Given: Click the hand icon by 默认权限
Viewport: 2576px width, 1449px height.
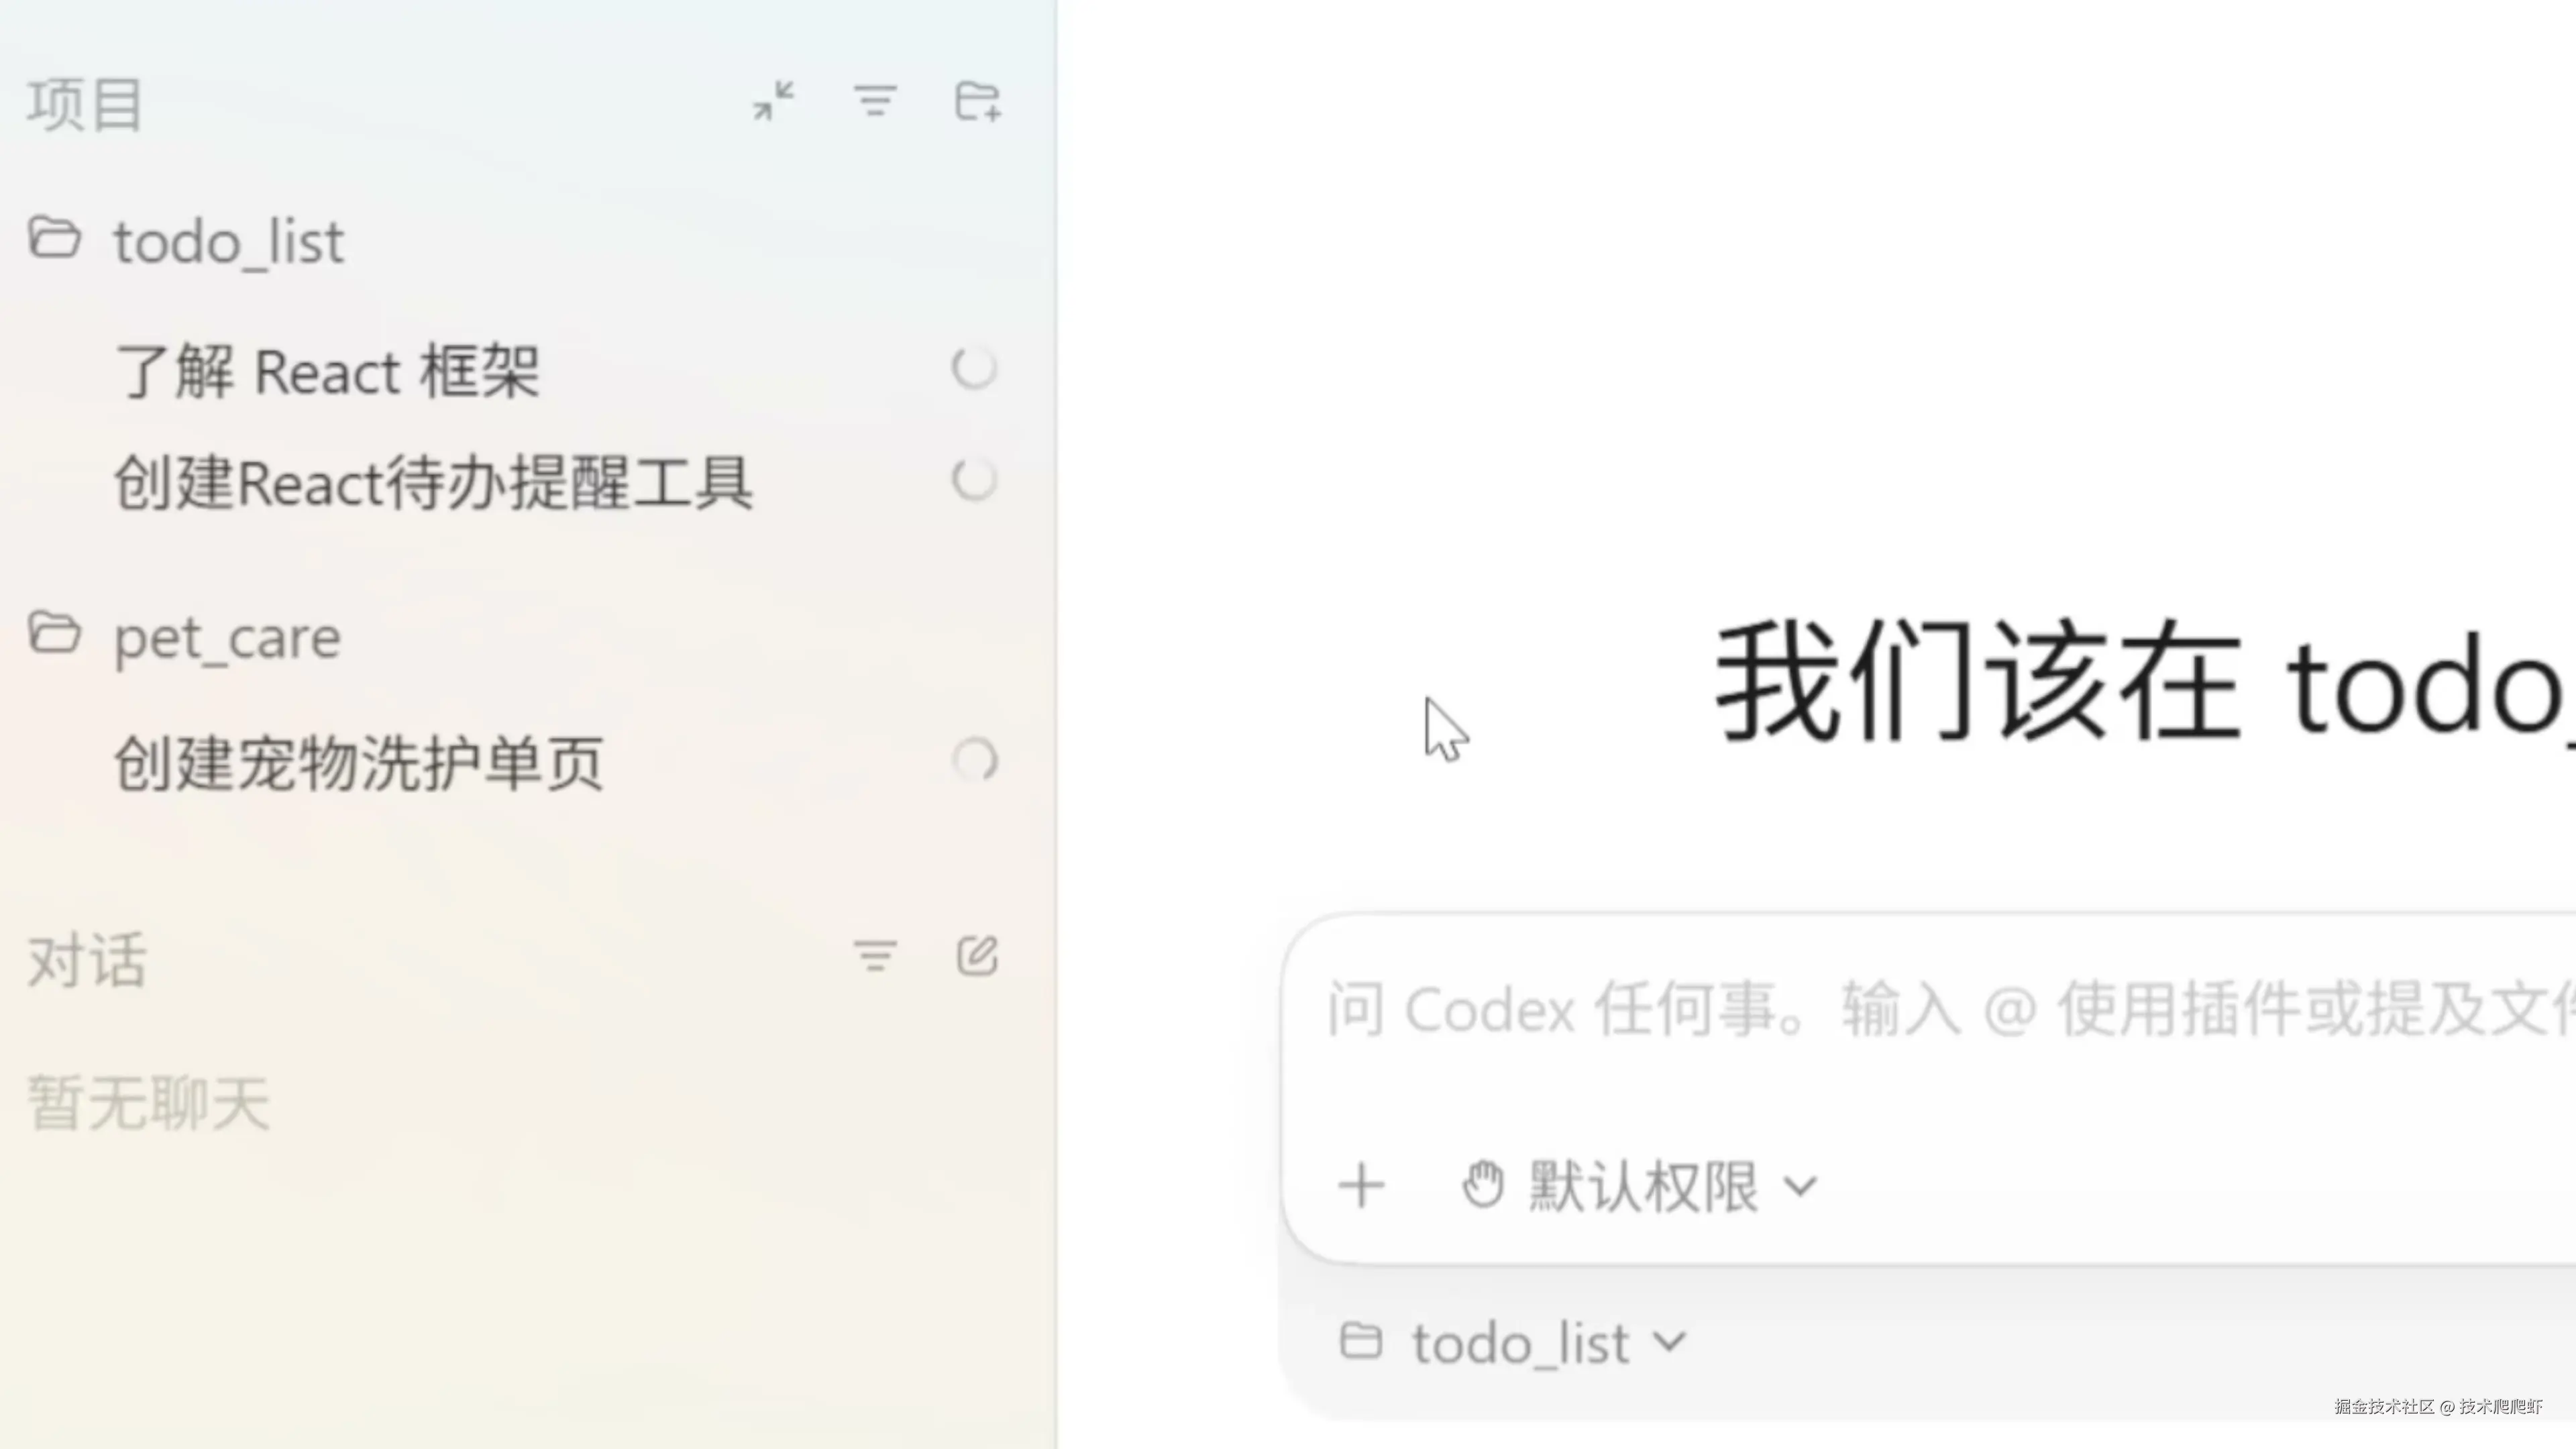Looking at the screenshot, I should (x=1482, y=1185).
